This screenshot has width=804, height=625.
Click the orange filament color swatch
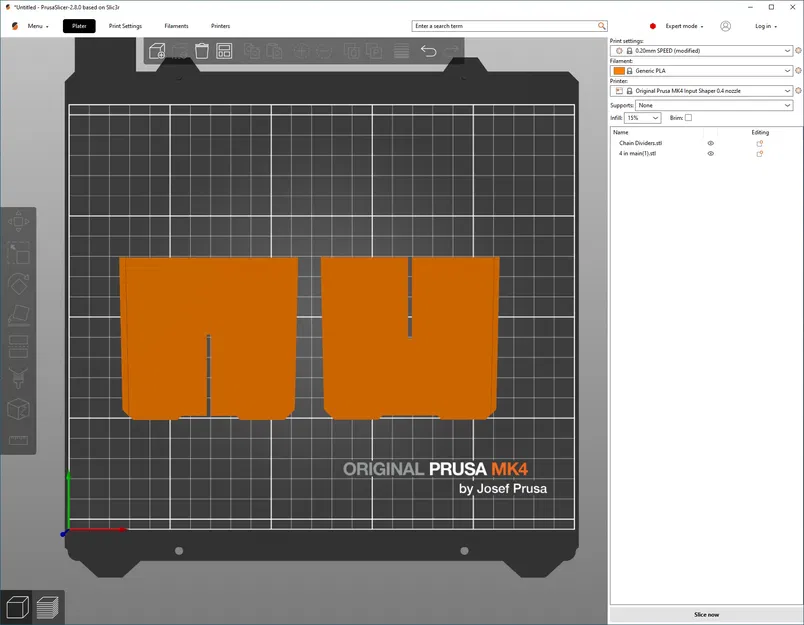[619, 71]
